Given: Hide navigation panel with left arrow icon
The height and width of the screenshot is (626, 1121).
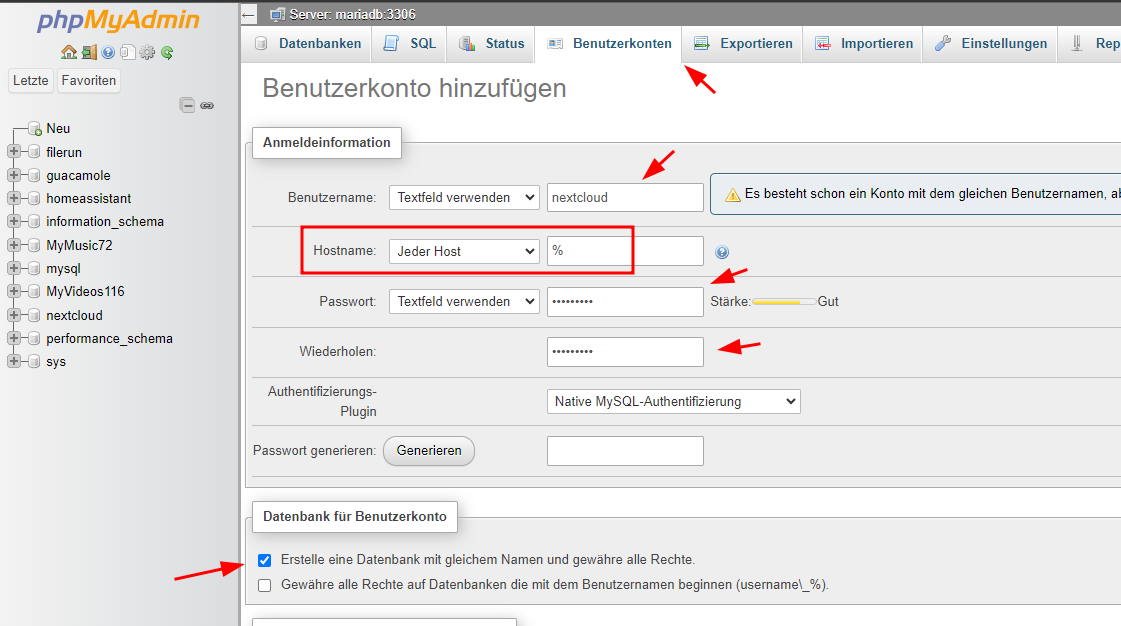Looking at the screenshot, I should click(x=248, y=14).
